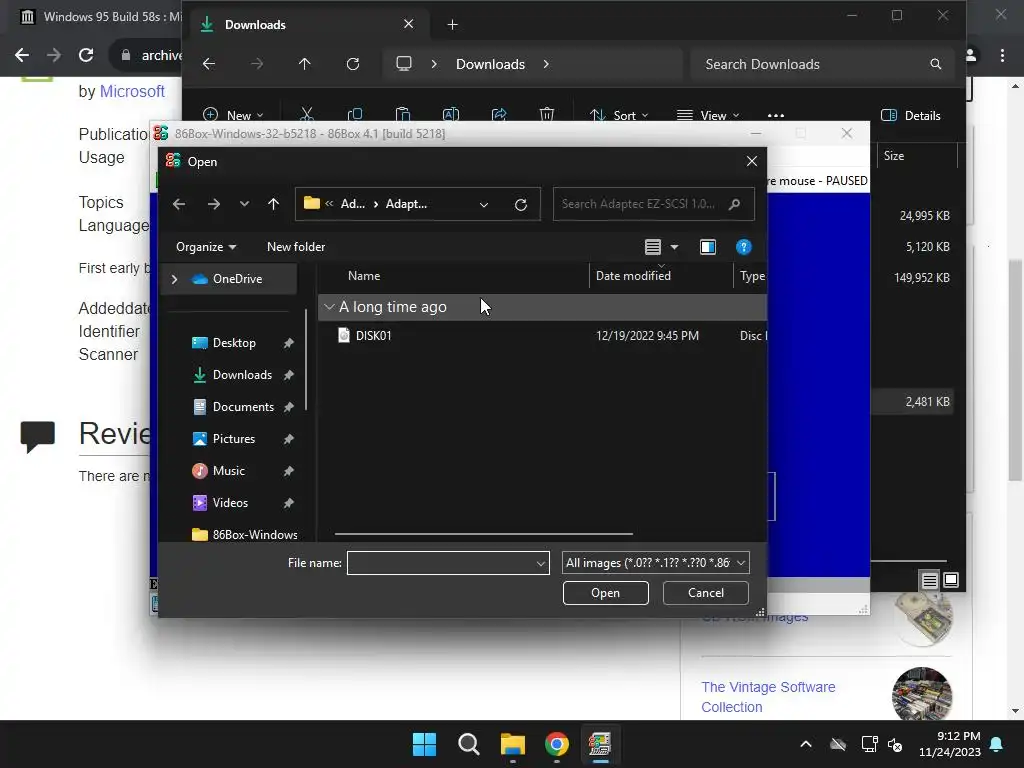Click the File name input field
1024x768 pixels.
441,563
